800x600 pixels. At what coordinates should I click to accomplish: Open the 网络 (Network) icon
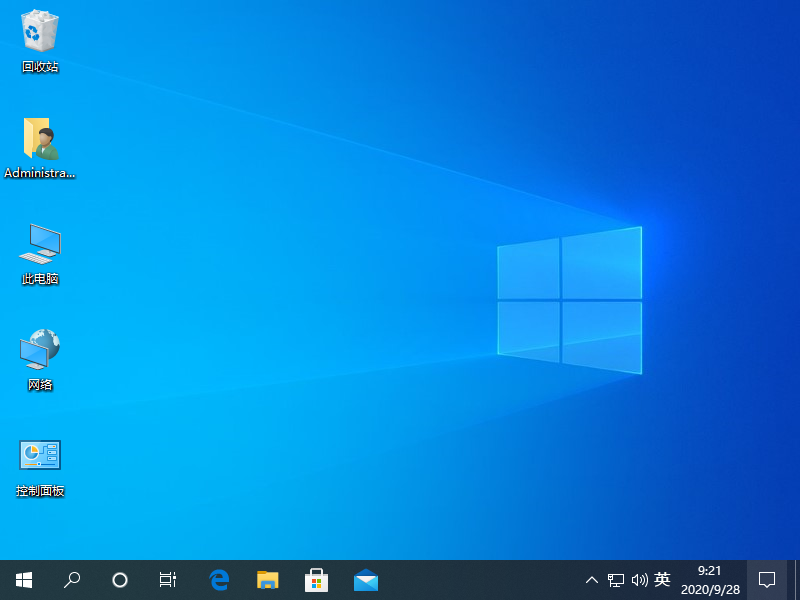point(40,352)
